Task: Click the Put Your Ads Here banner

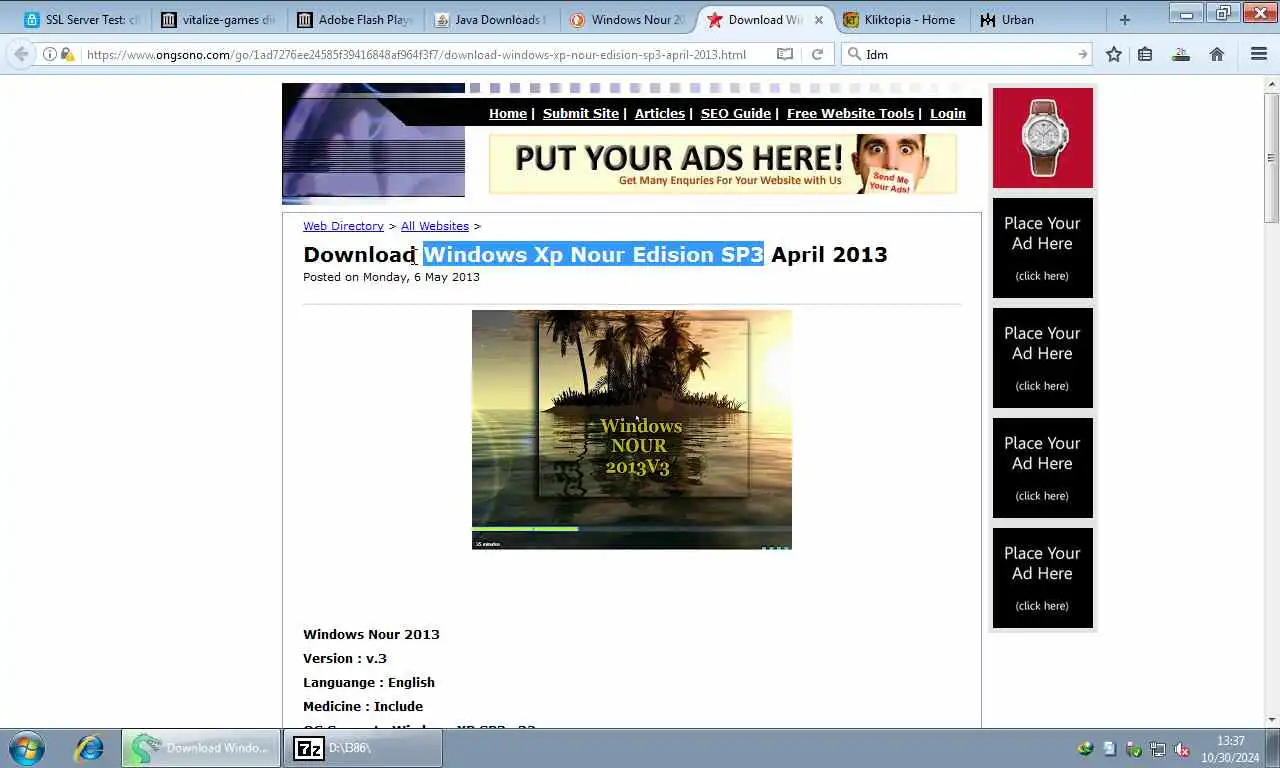Action: [723, 164]
